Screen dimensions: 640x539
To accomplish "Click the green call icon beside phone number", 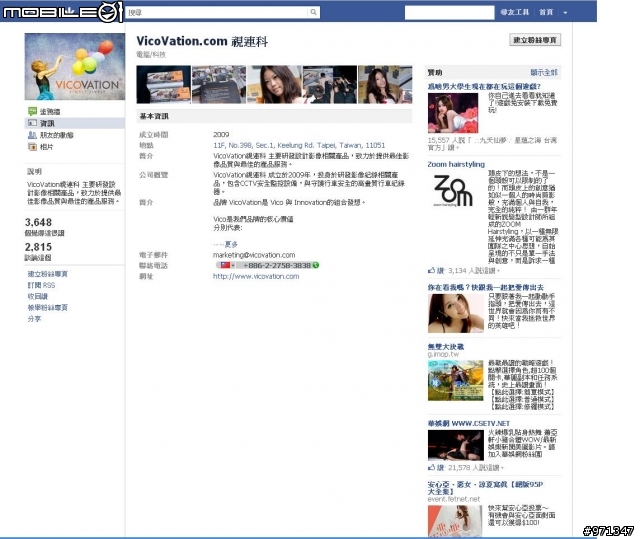I will pyautogui.click(x=316, y=265).
